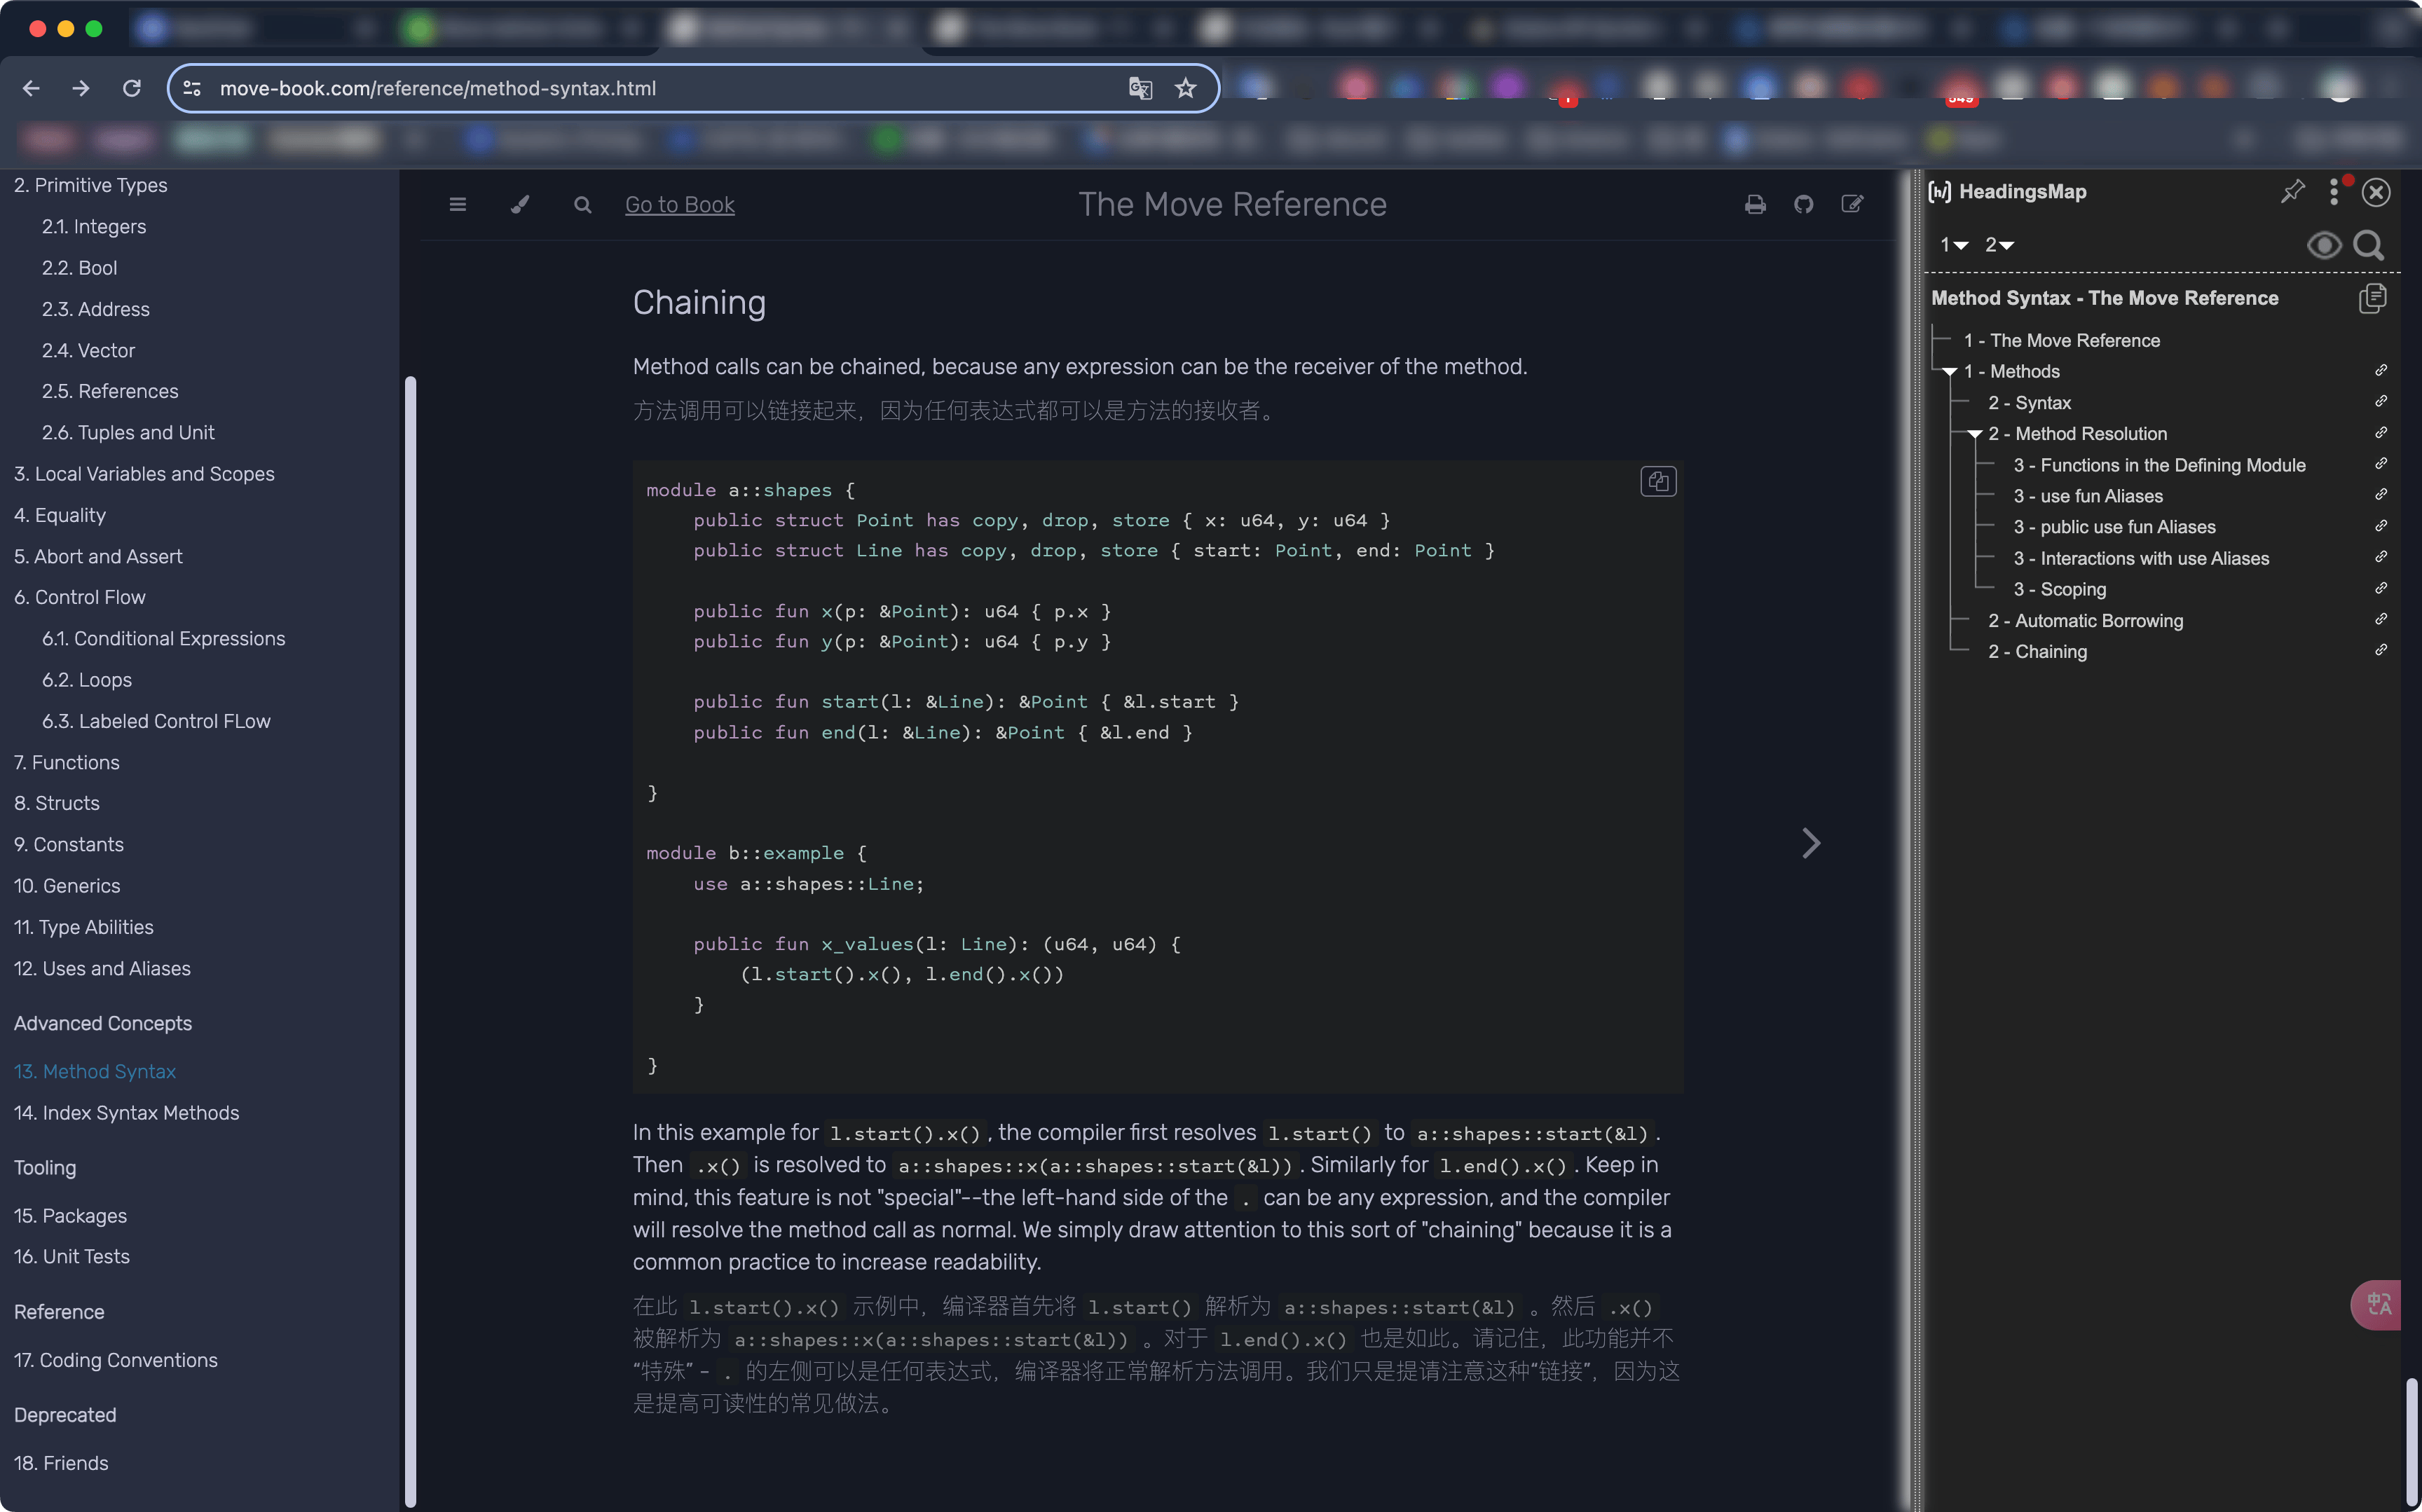View site information icon in address bar
This screenshot has height=1512, width=2422.
tap(192, 88)
